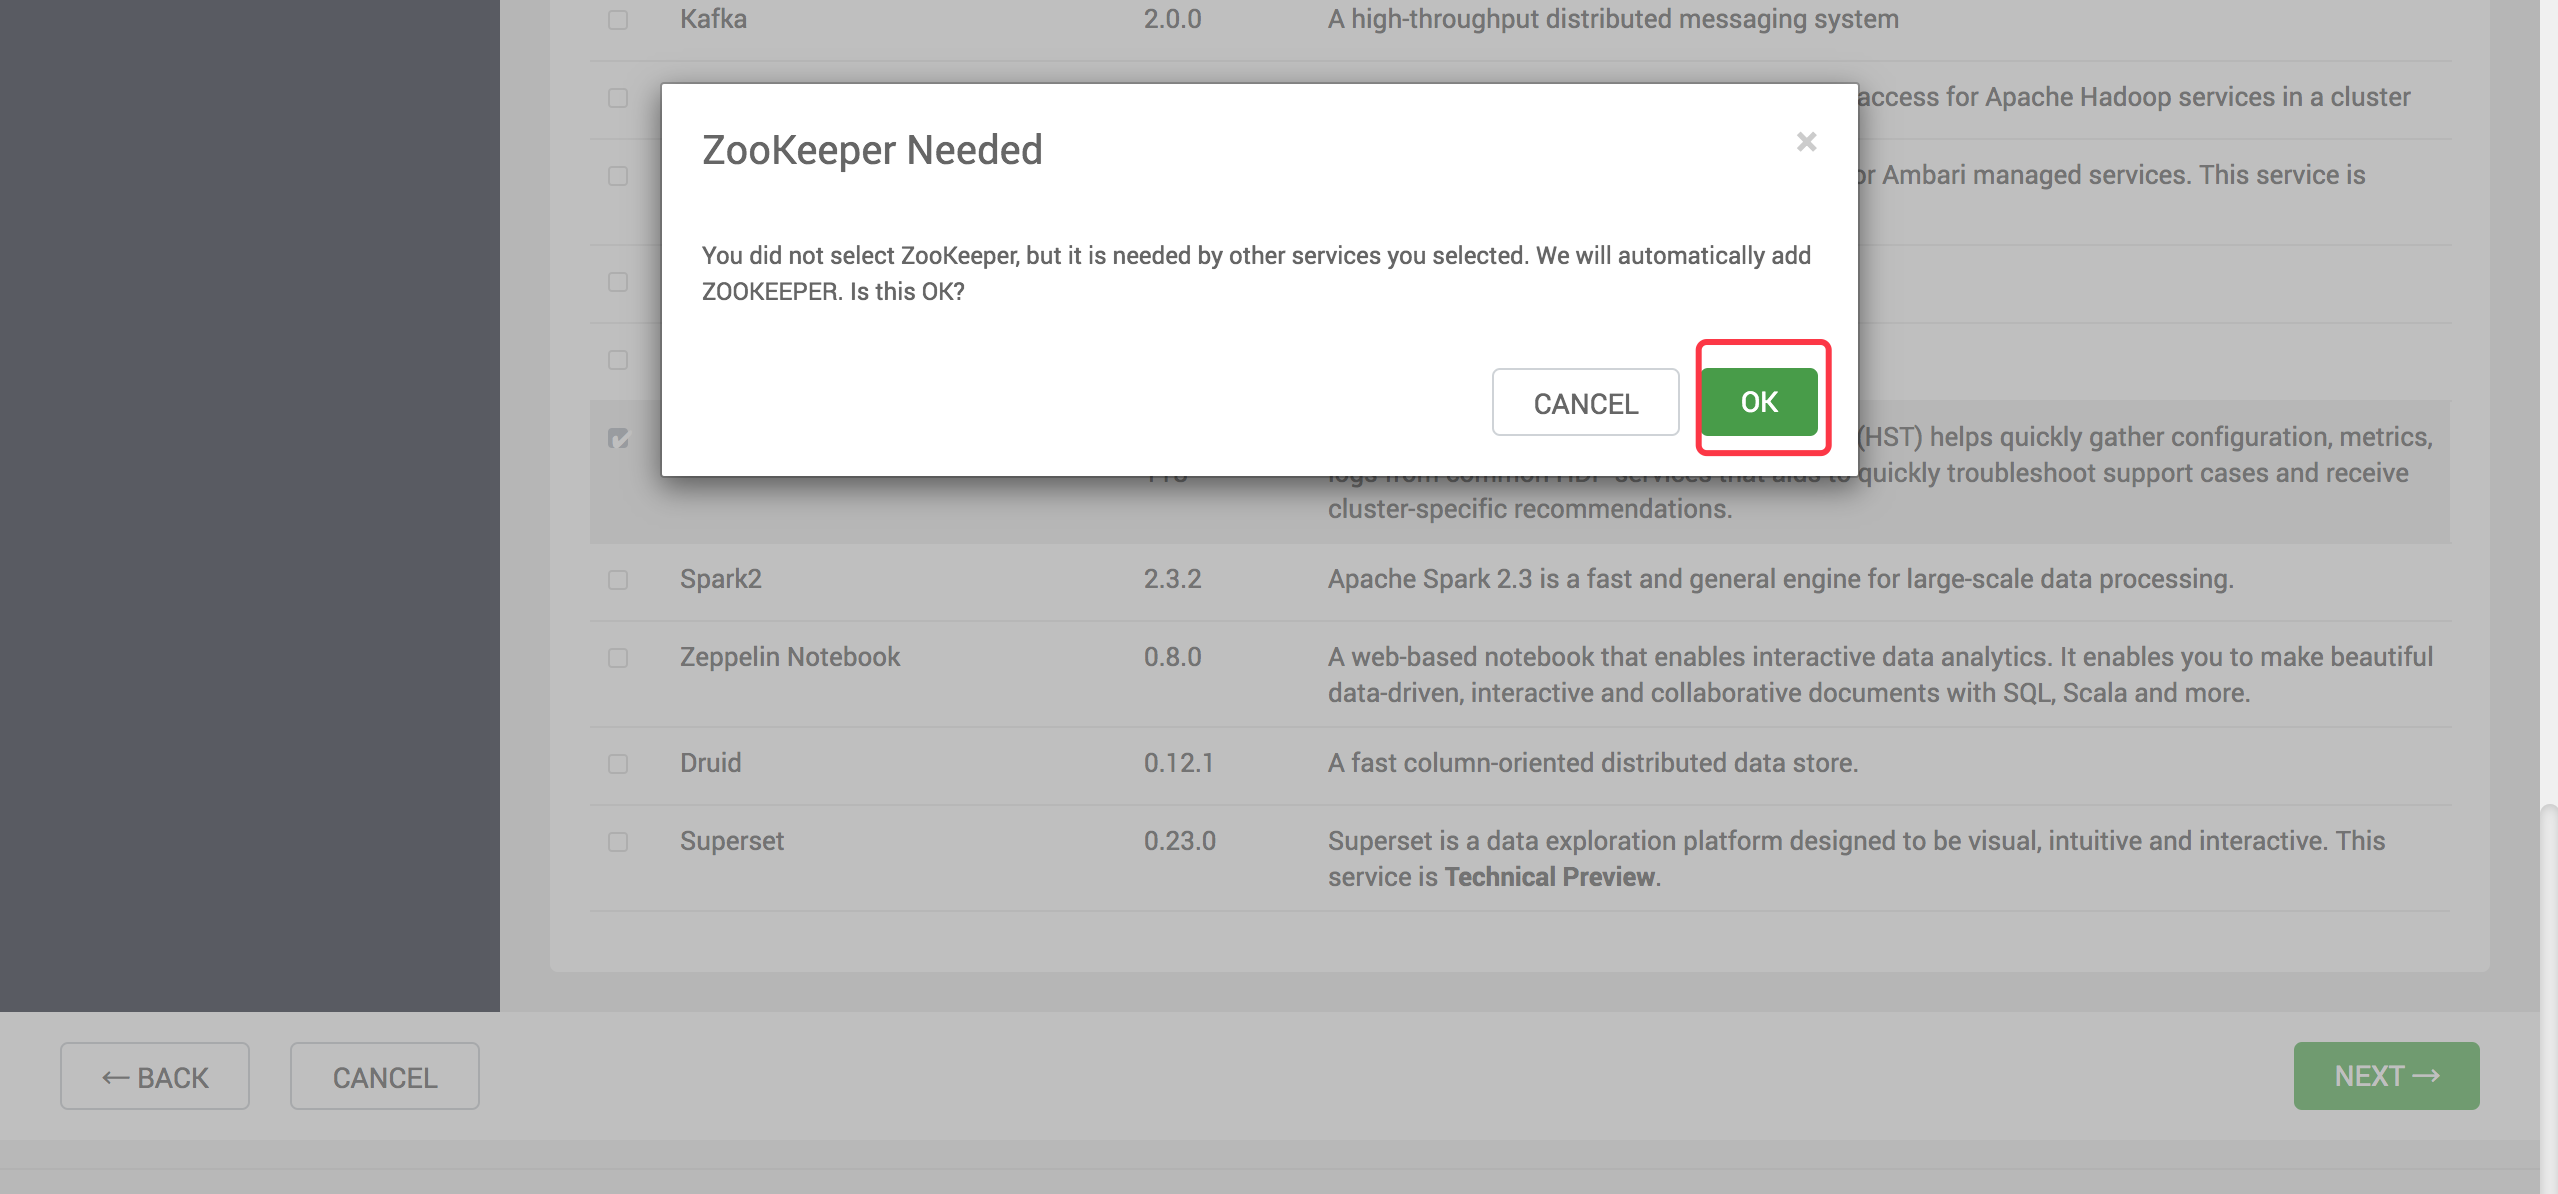
Task: Click the Druid service row label
Action: click(x=710, y=763)
